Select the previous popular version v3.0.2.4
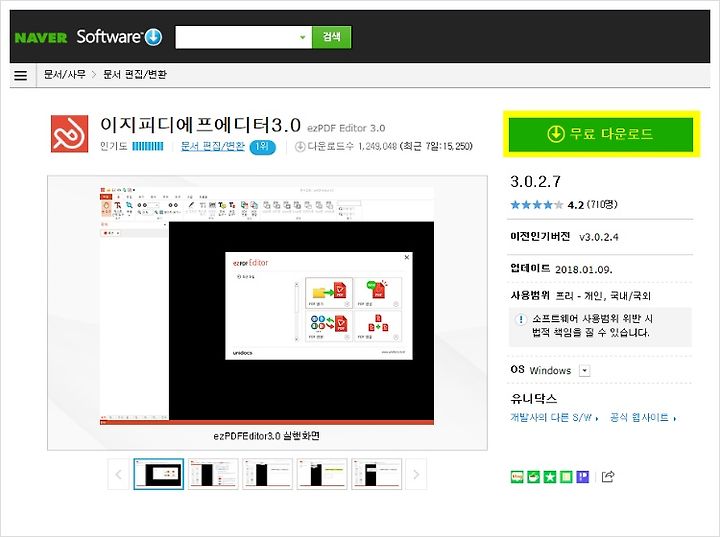The width and height of the screenshot is (720, 537). click(598, 237)
